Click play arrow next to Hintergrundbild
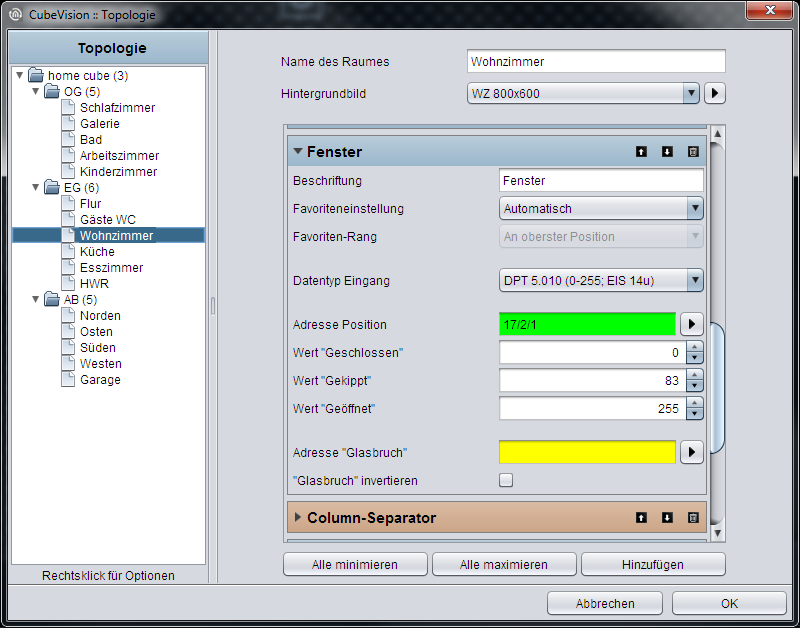Image resolution: width=800 pixels, height=628 pixels. 715,93
